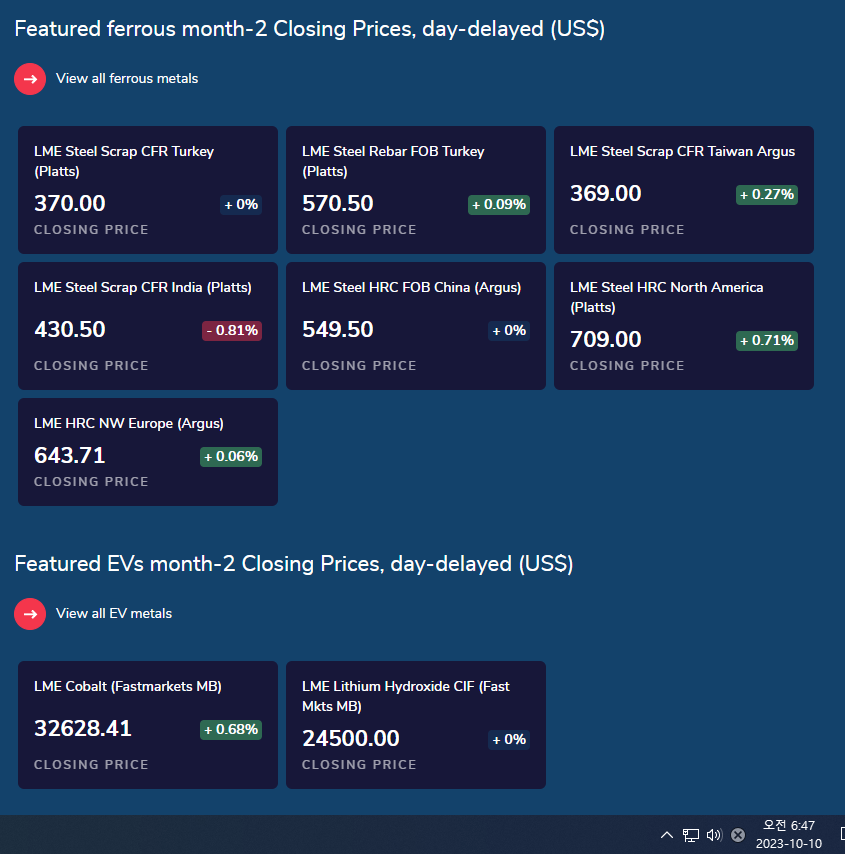
Task: Open the volume speaker icon in the tray
Action: coord(714,834)
